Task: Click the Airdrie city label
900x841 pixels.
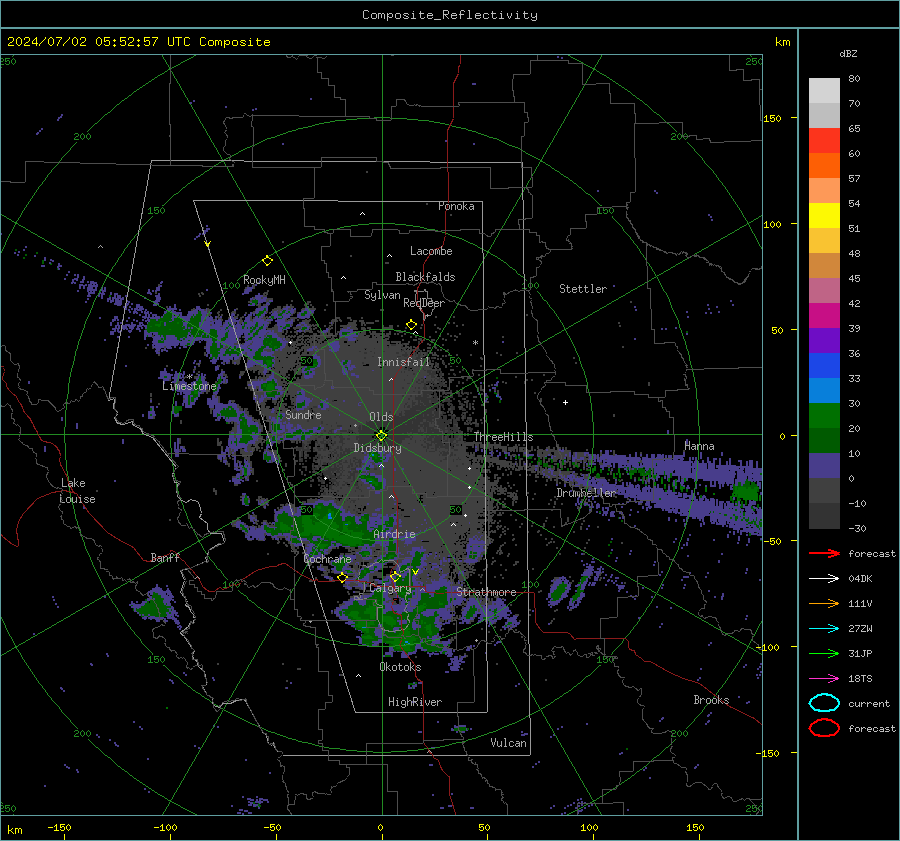Action: 394,534
